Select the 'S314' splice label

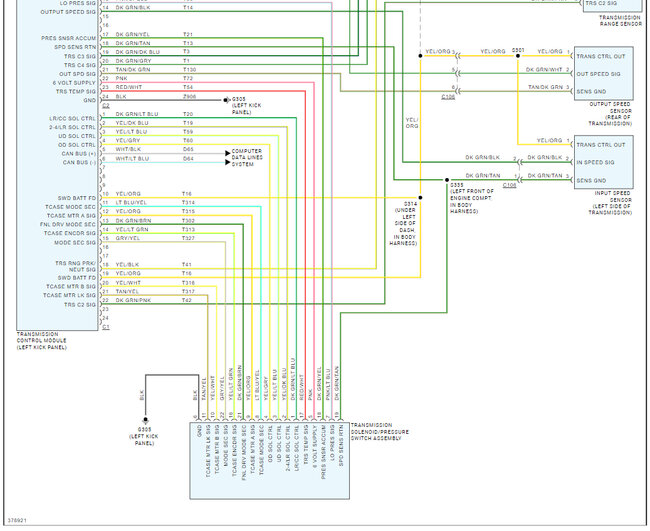point(410,204)
